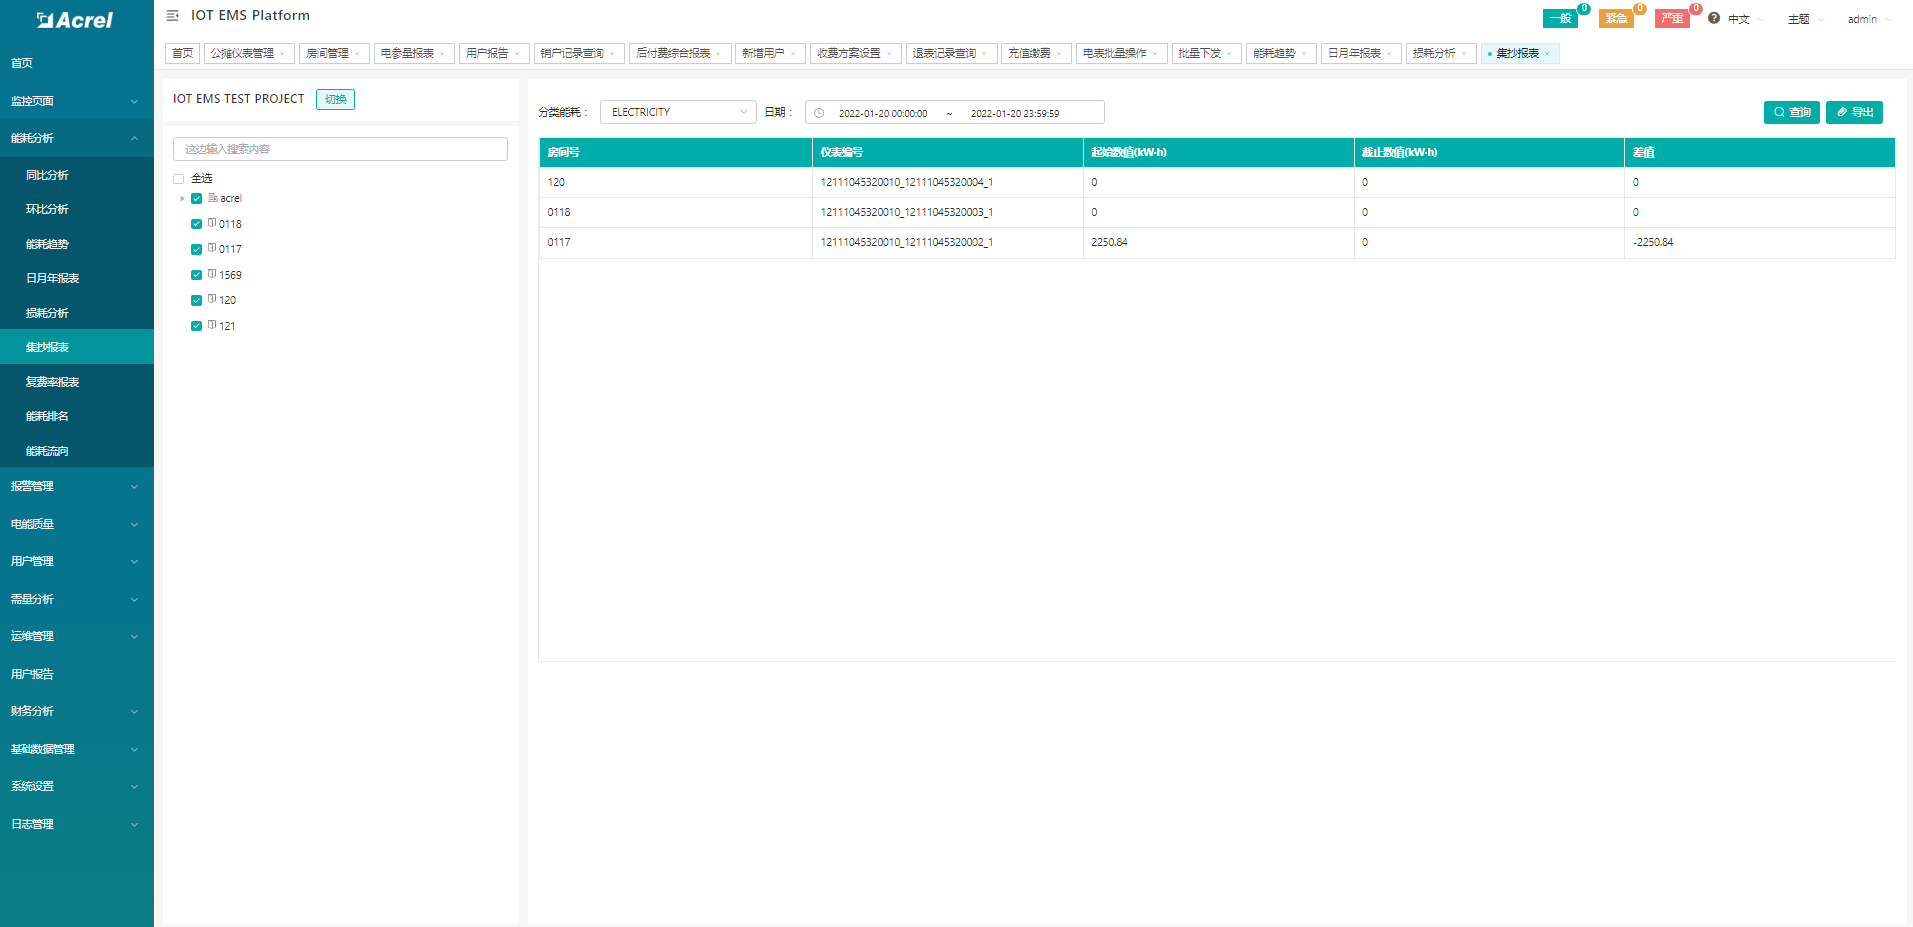Close the 销户记录查询 tab
1913x927 pixels.
click(612, 54)
